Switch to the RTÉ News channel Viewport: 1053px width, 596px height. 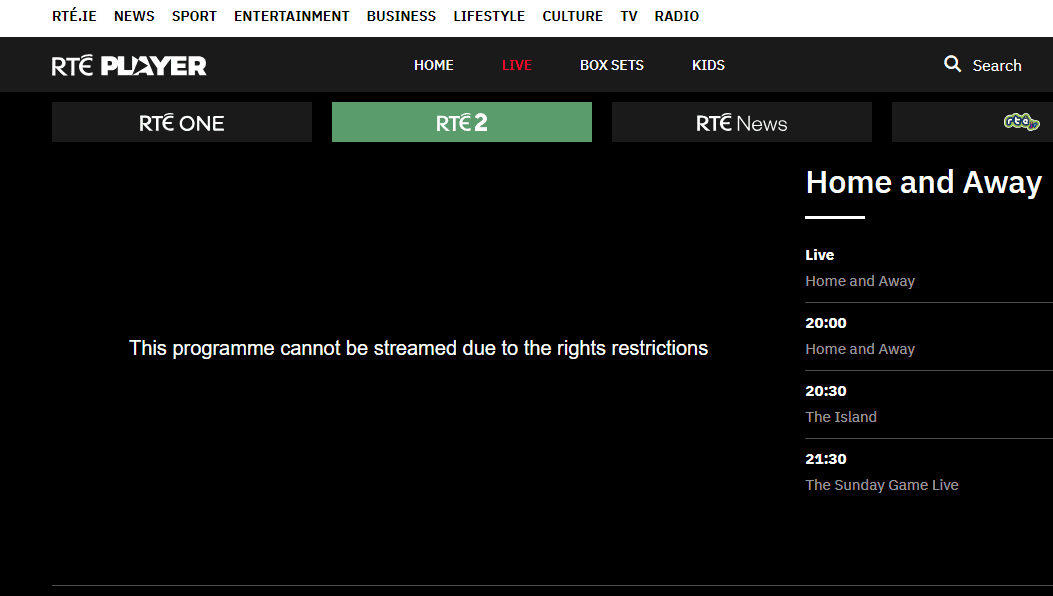point(742,122)
